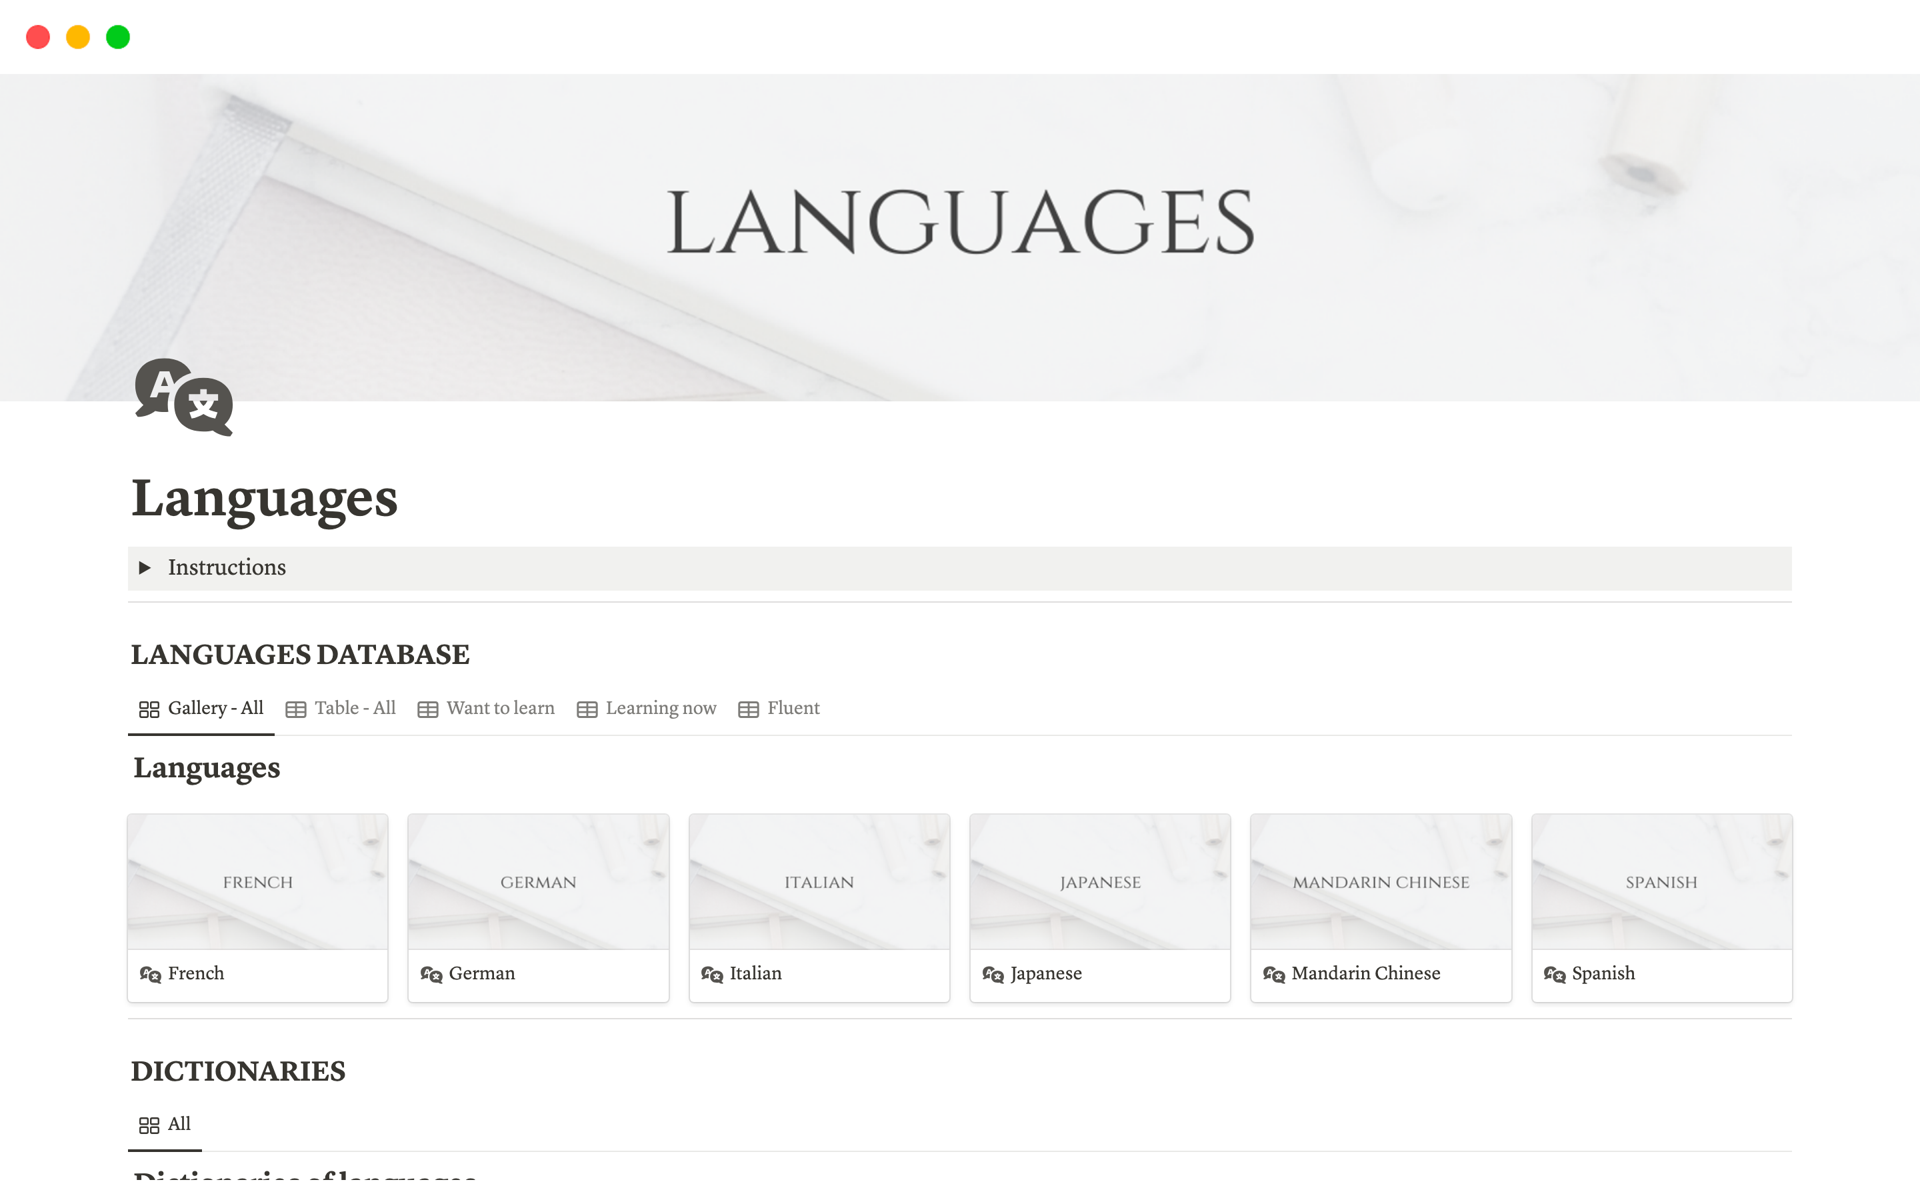The image size is (1920, 1200).
Task: Click the table icon beside Want to learn
Action: click(x=428, y=708)
